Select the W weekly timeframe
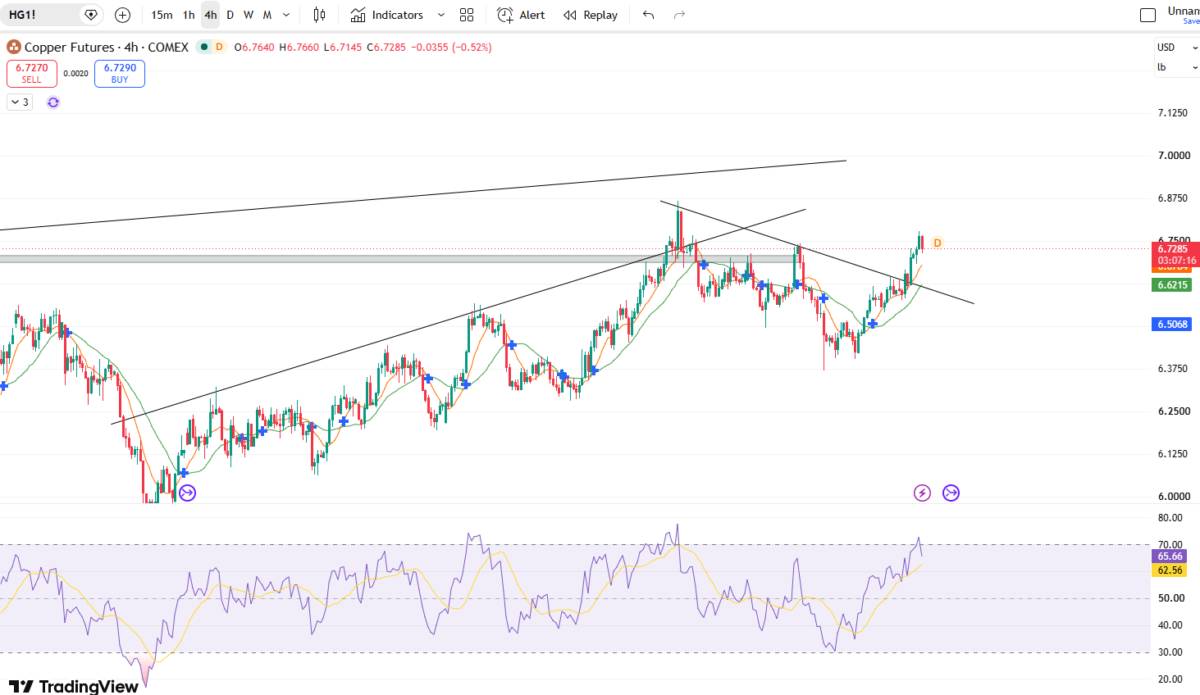The height and width of the screenshot is (695, 1200). 249,15
